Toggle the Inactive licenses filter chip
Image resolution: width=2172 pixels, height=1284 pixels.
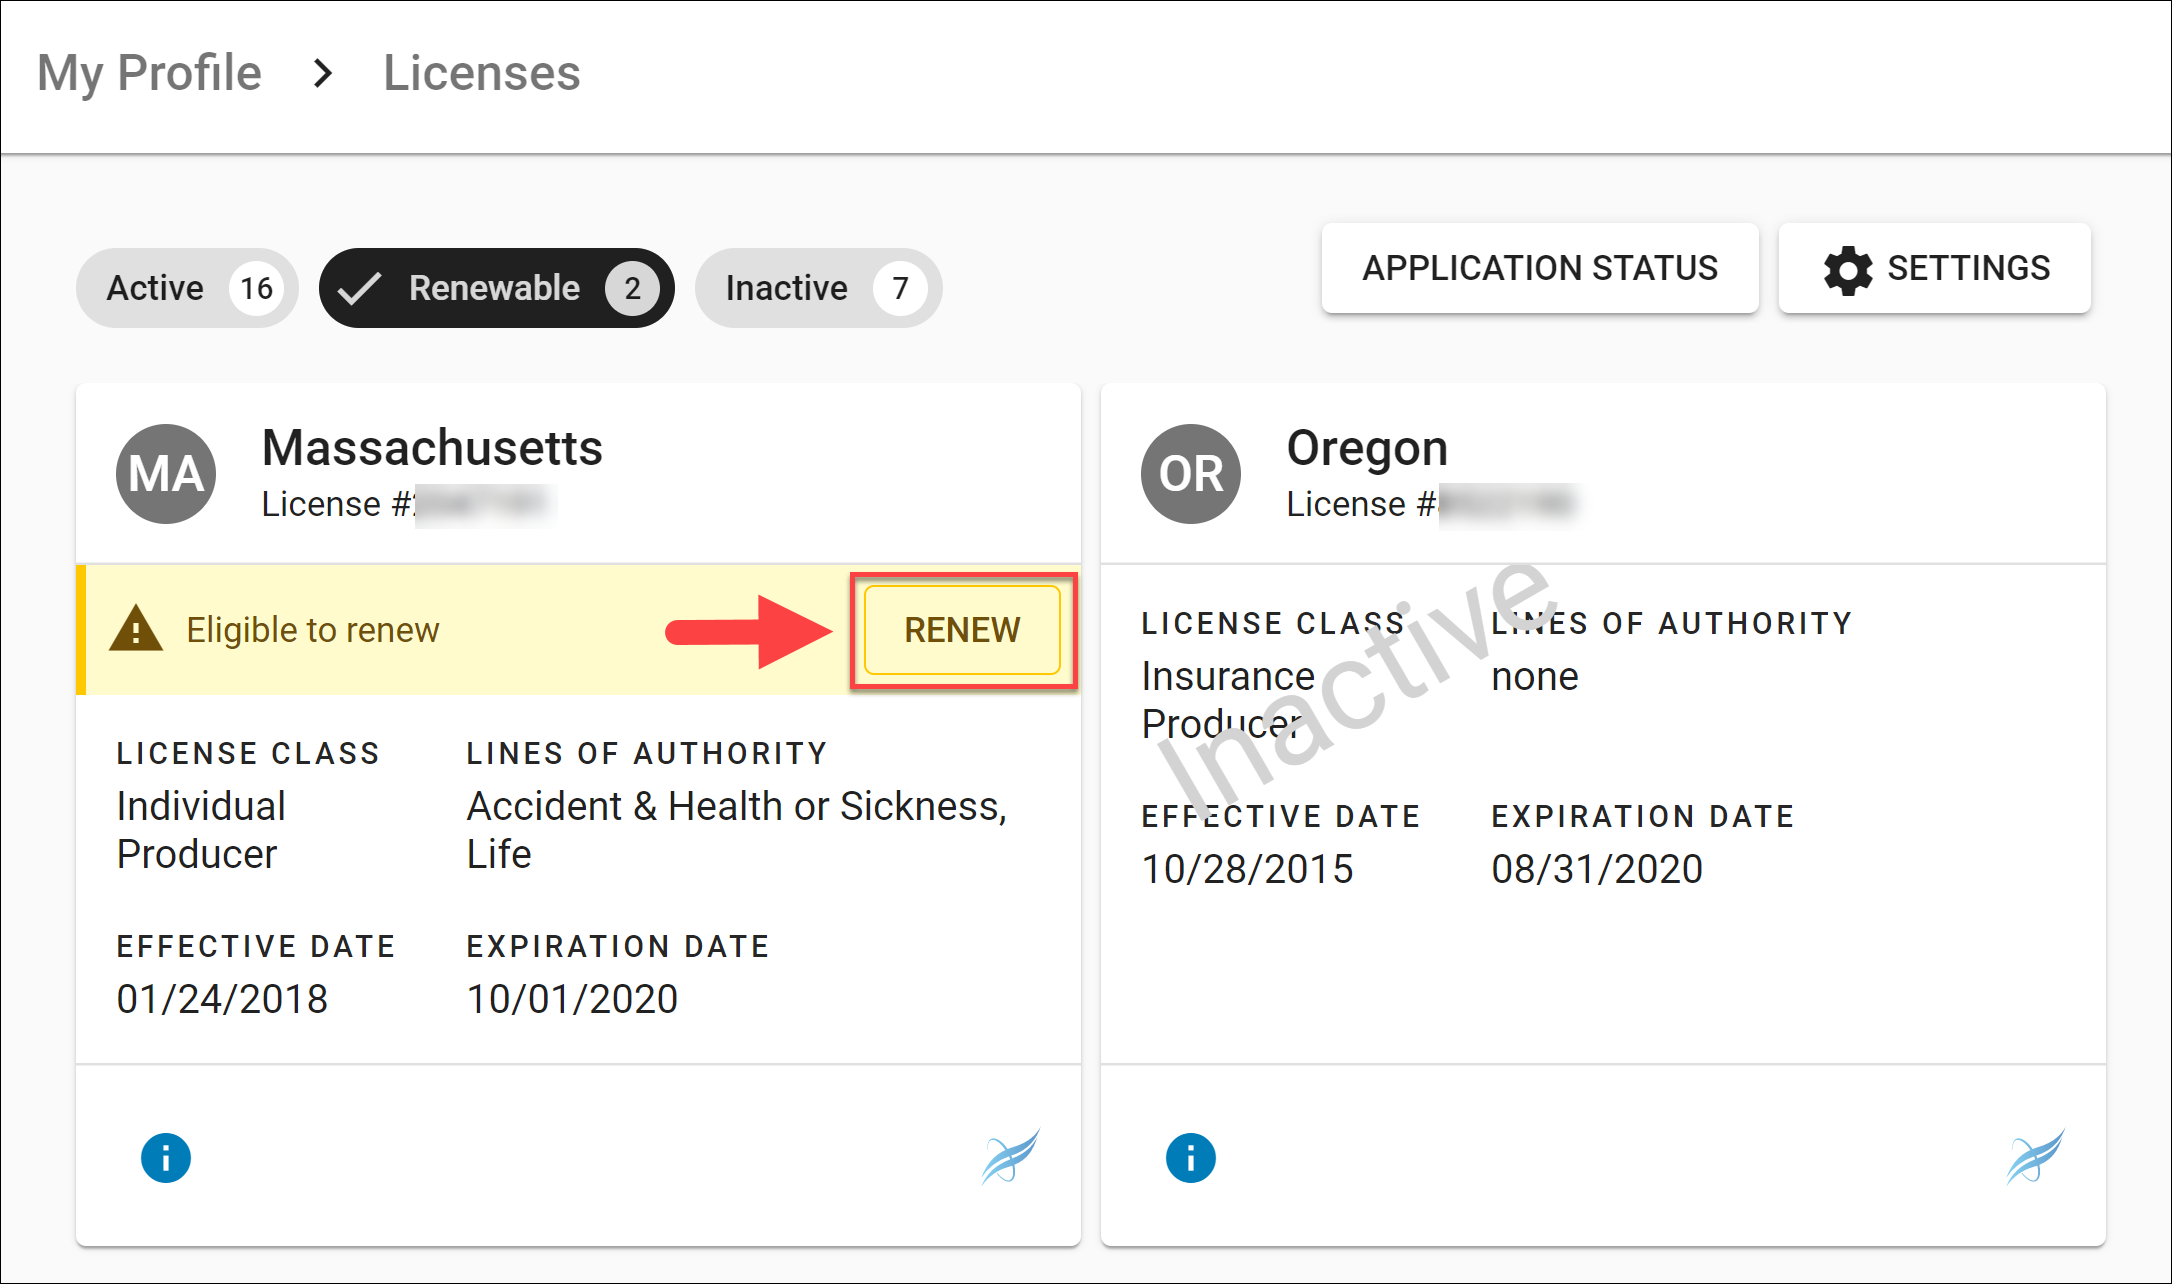pyautogui.click(x=819, y=288)
